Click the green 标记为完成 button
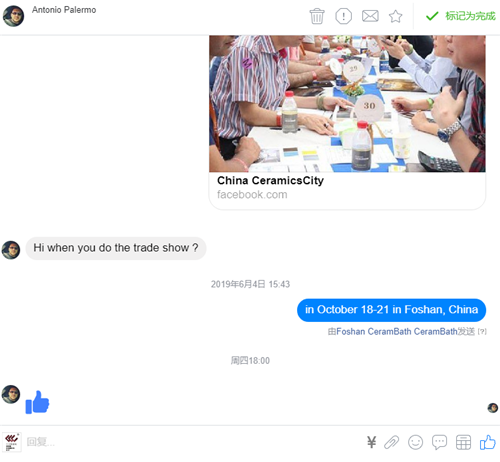 [461, 16]
